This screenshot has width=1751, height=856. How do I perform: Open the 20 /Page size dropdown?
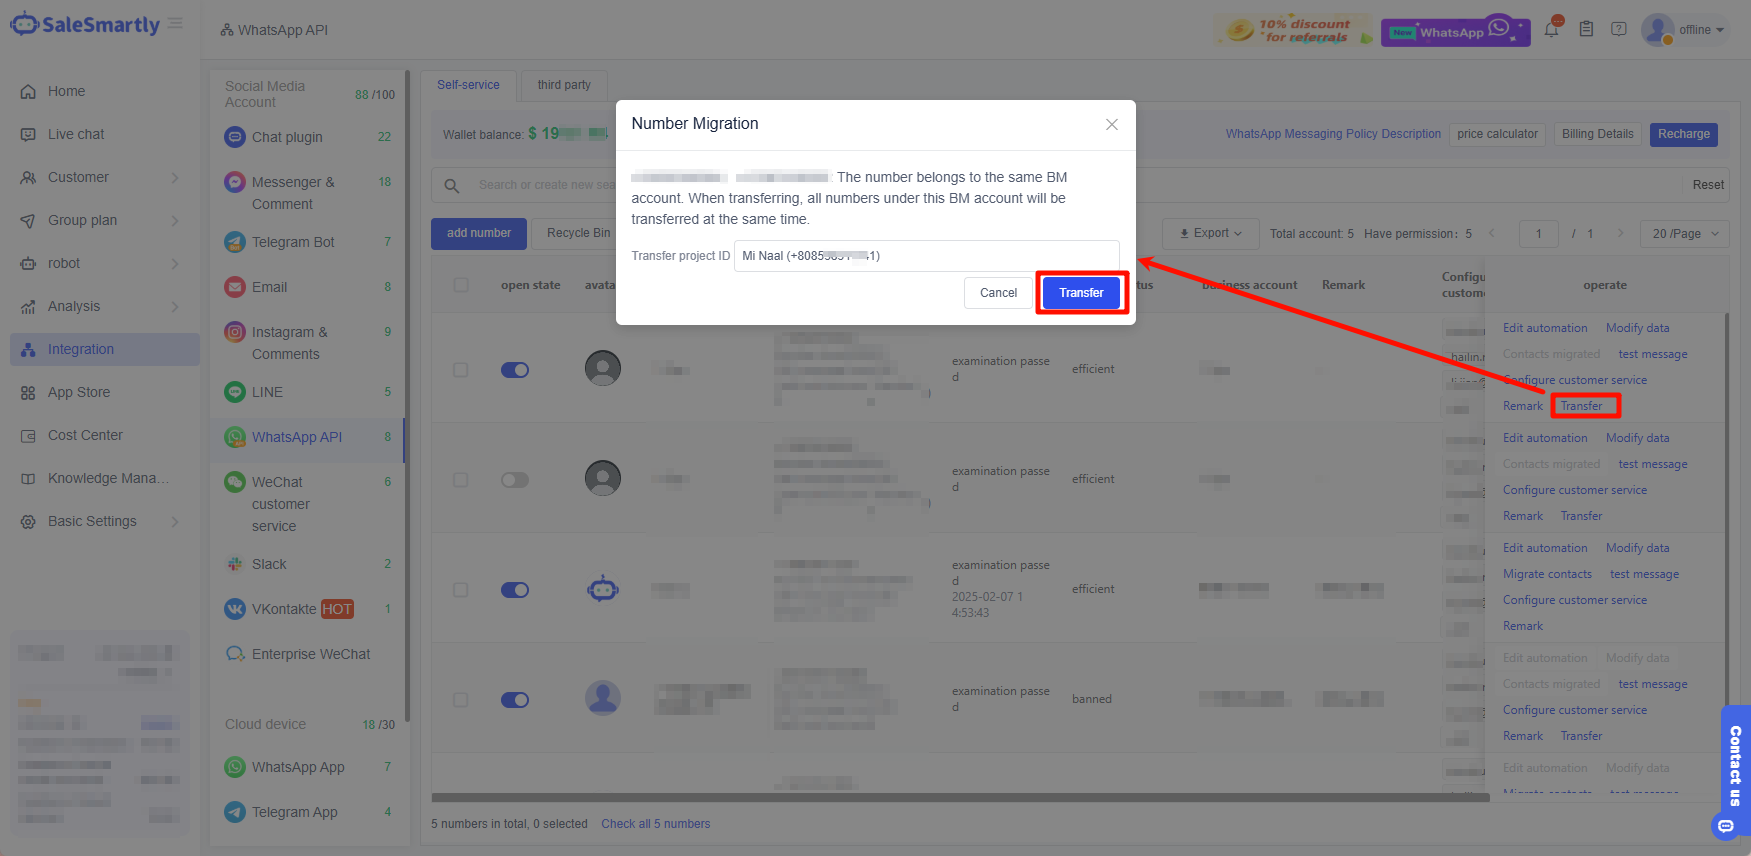pyautogui.click(x=1685, y=234)
